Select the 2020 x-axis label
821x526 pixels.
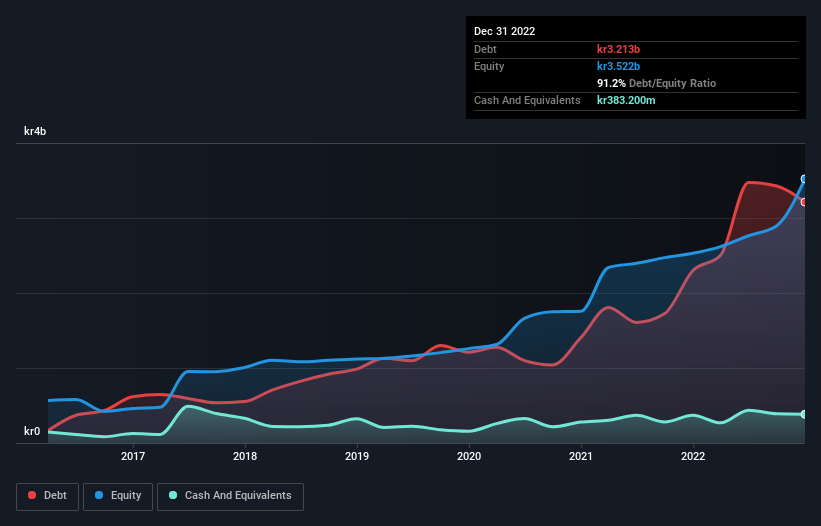tap(469, 456)
